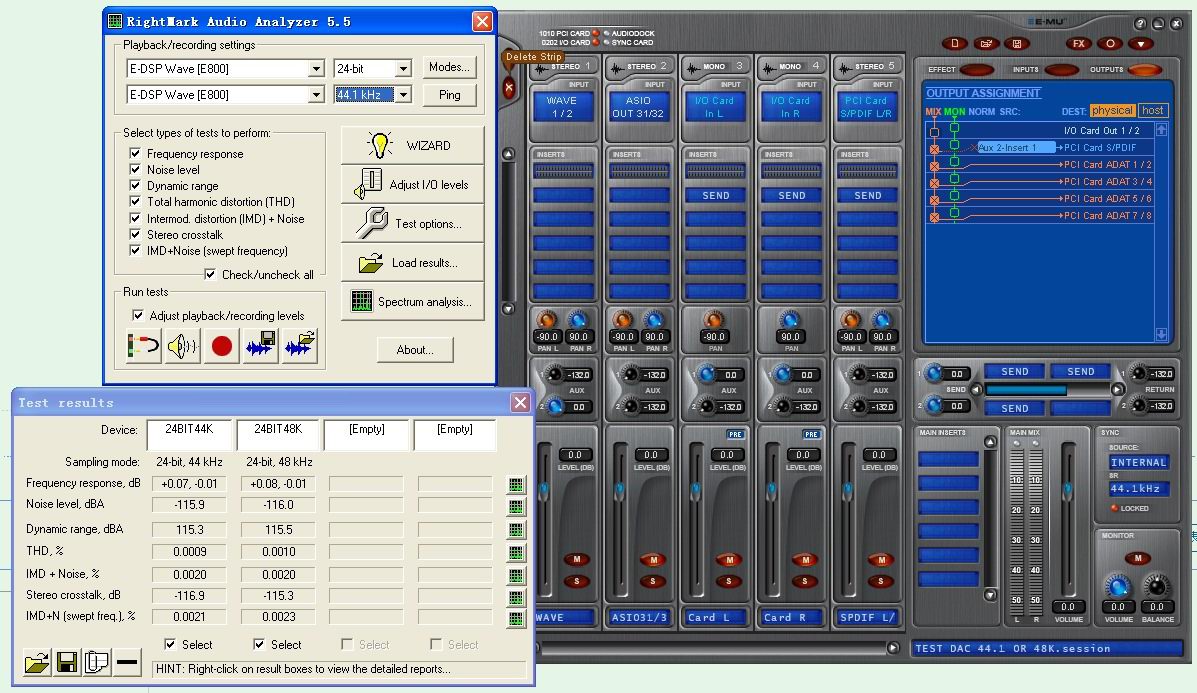Click the Modes... button
The height and width of the screenshot is (693, 1197).
point(449,67)
